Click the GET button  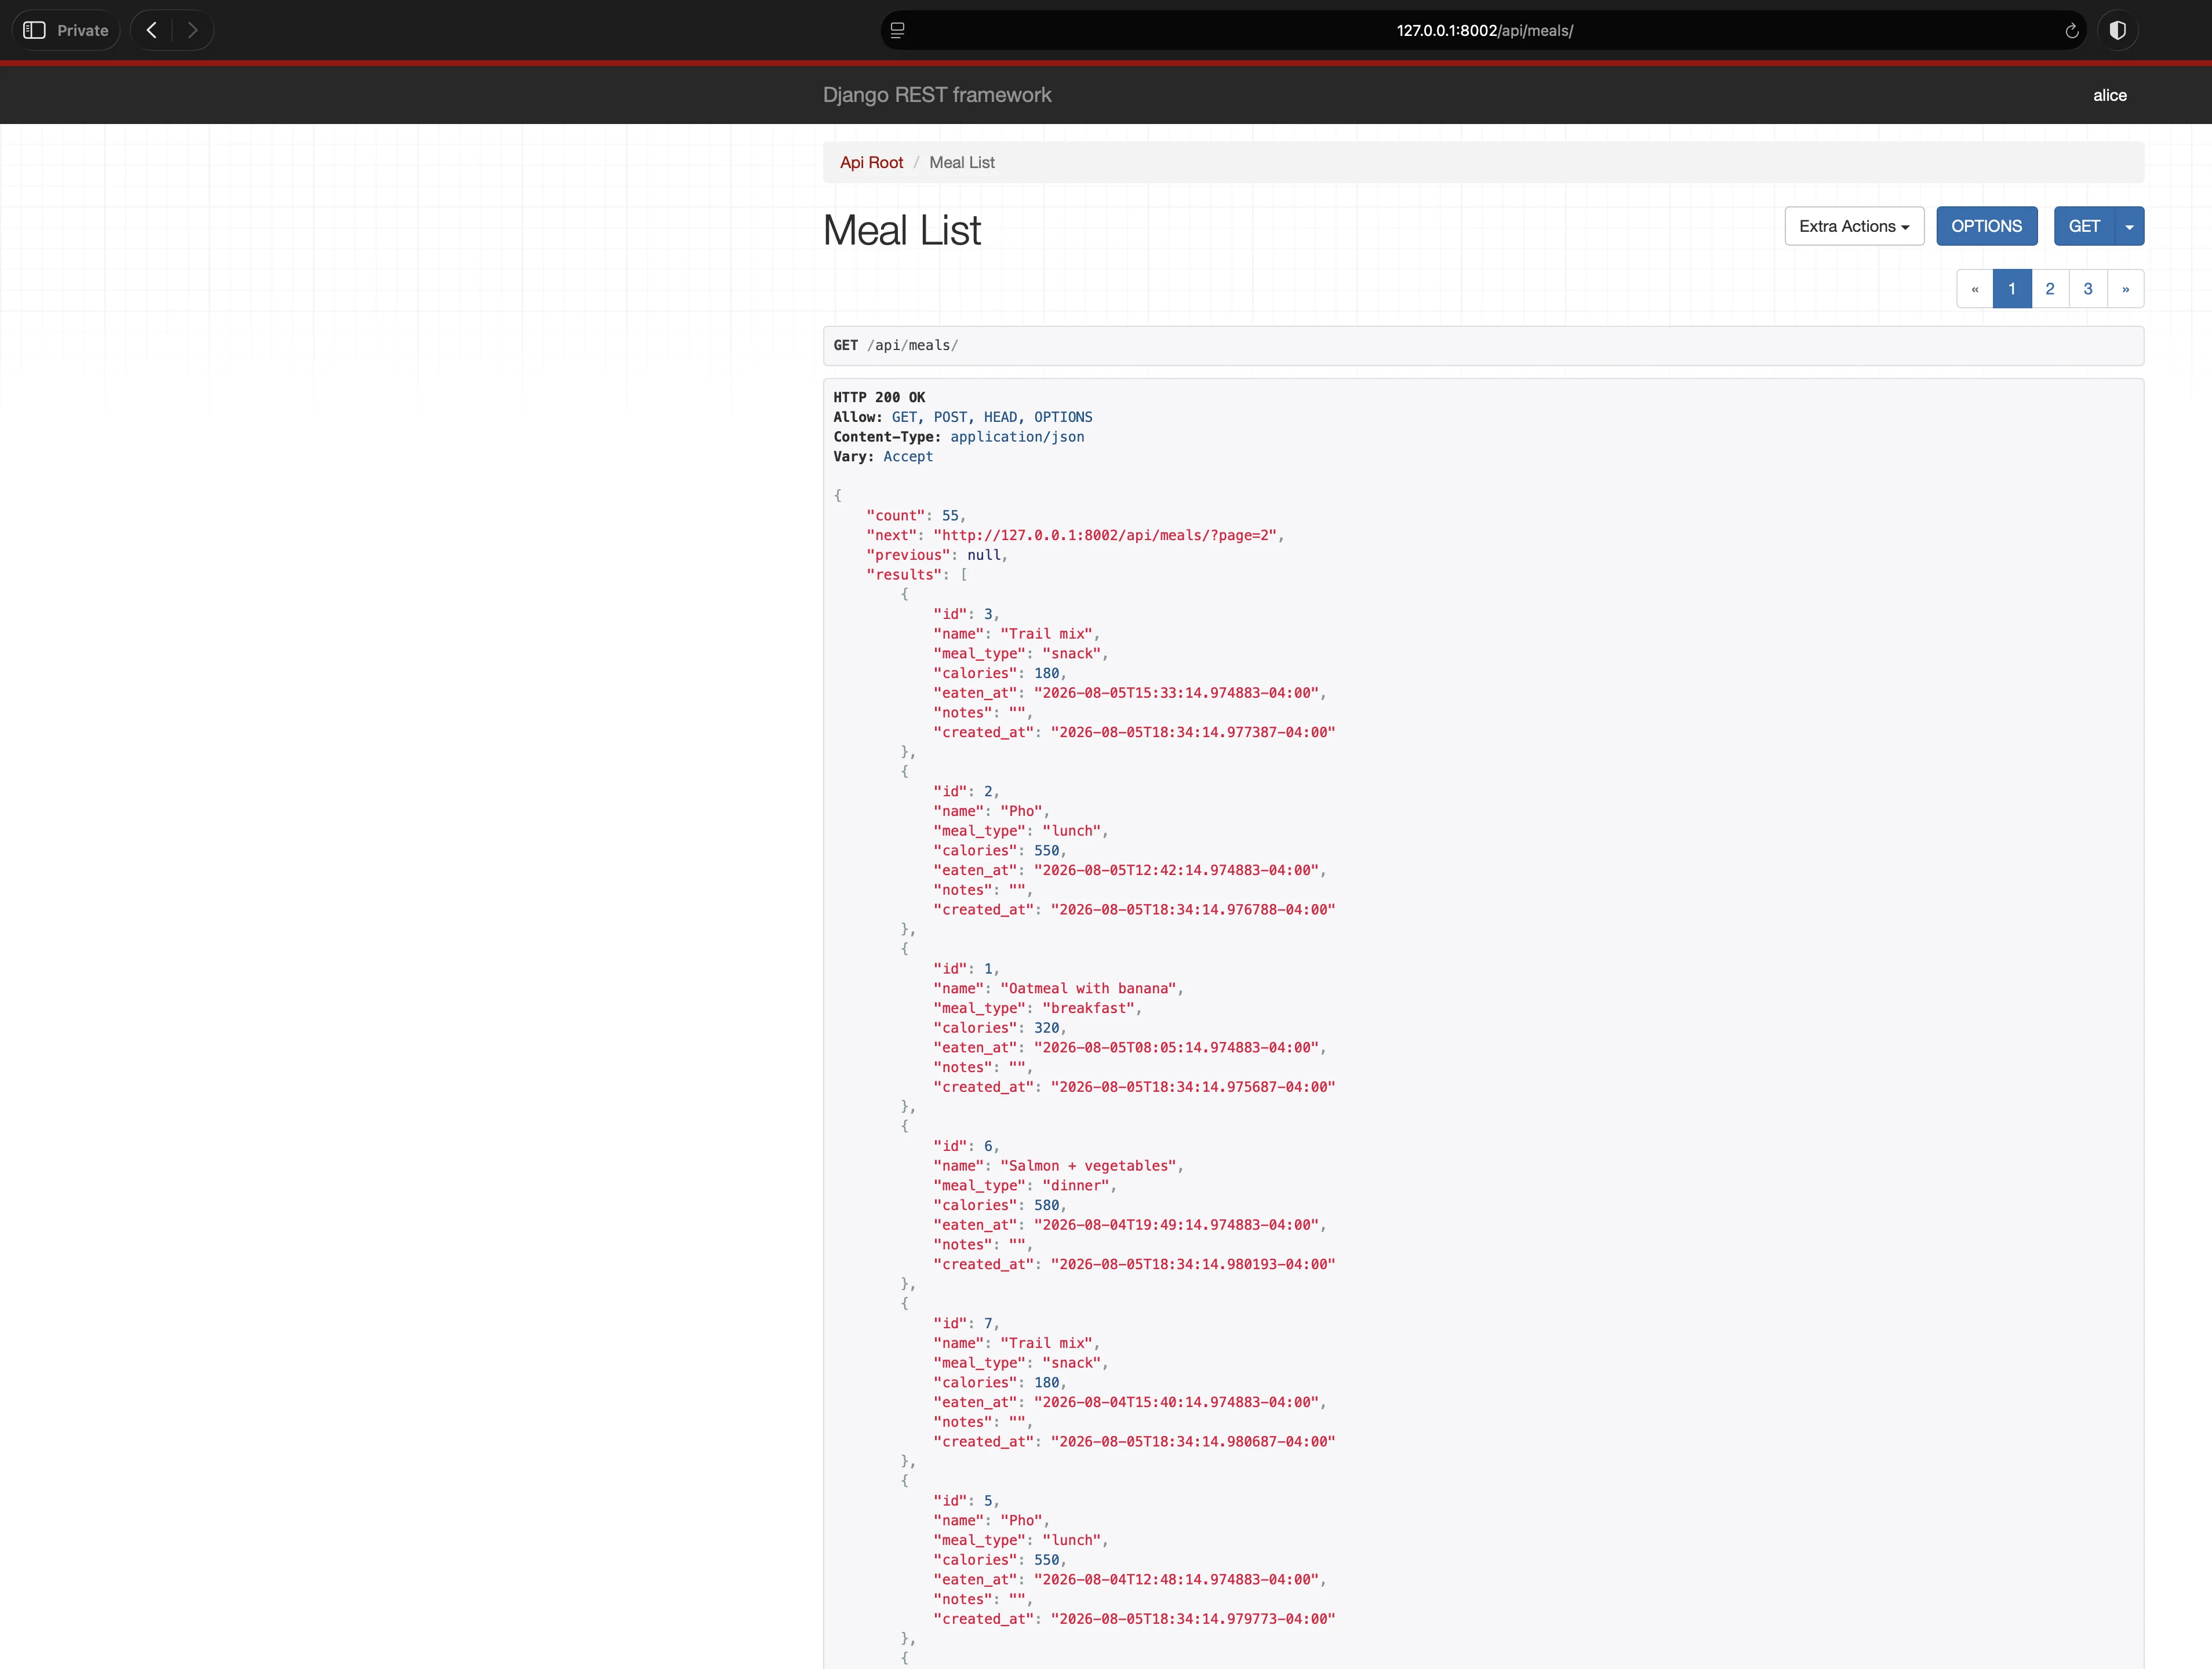tap(2084, 226)
